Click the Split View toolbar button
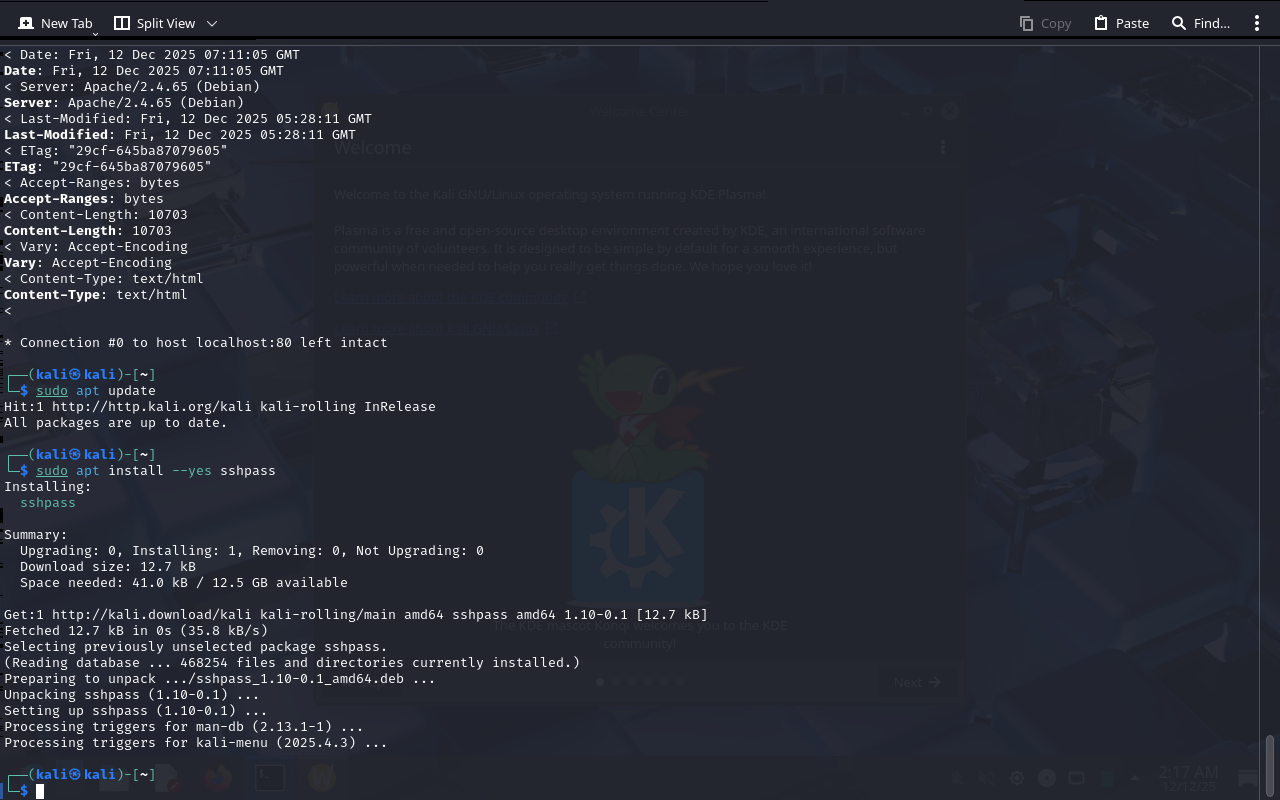Screen dimensions: 1280x800 coord(154,23)
